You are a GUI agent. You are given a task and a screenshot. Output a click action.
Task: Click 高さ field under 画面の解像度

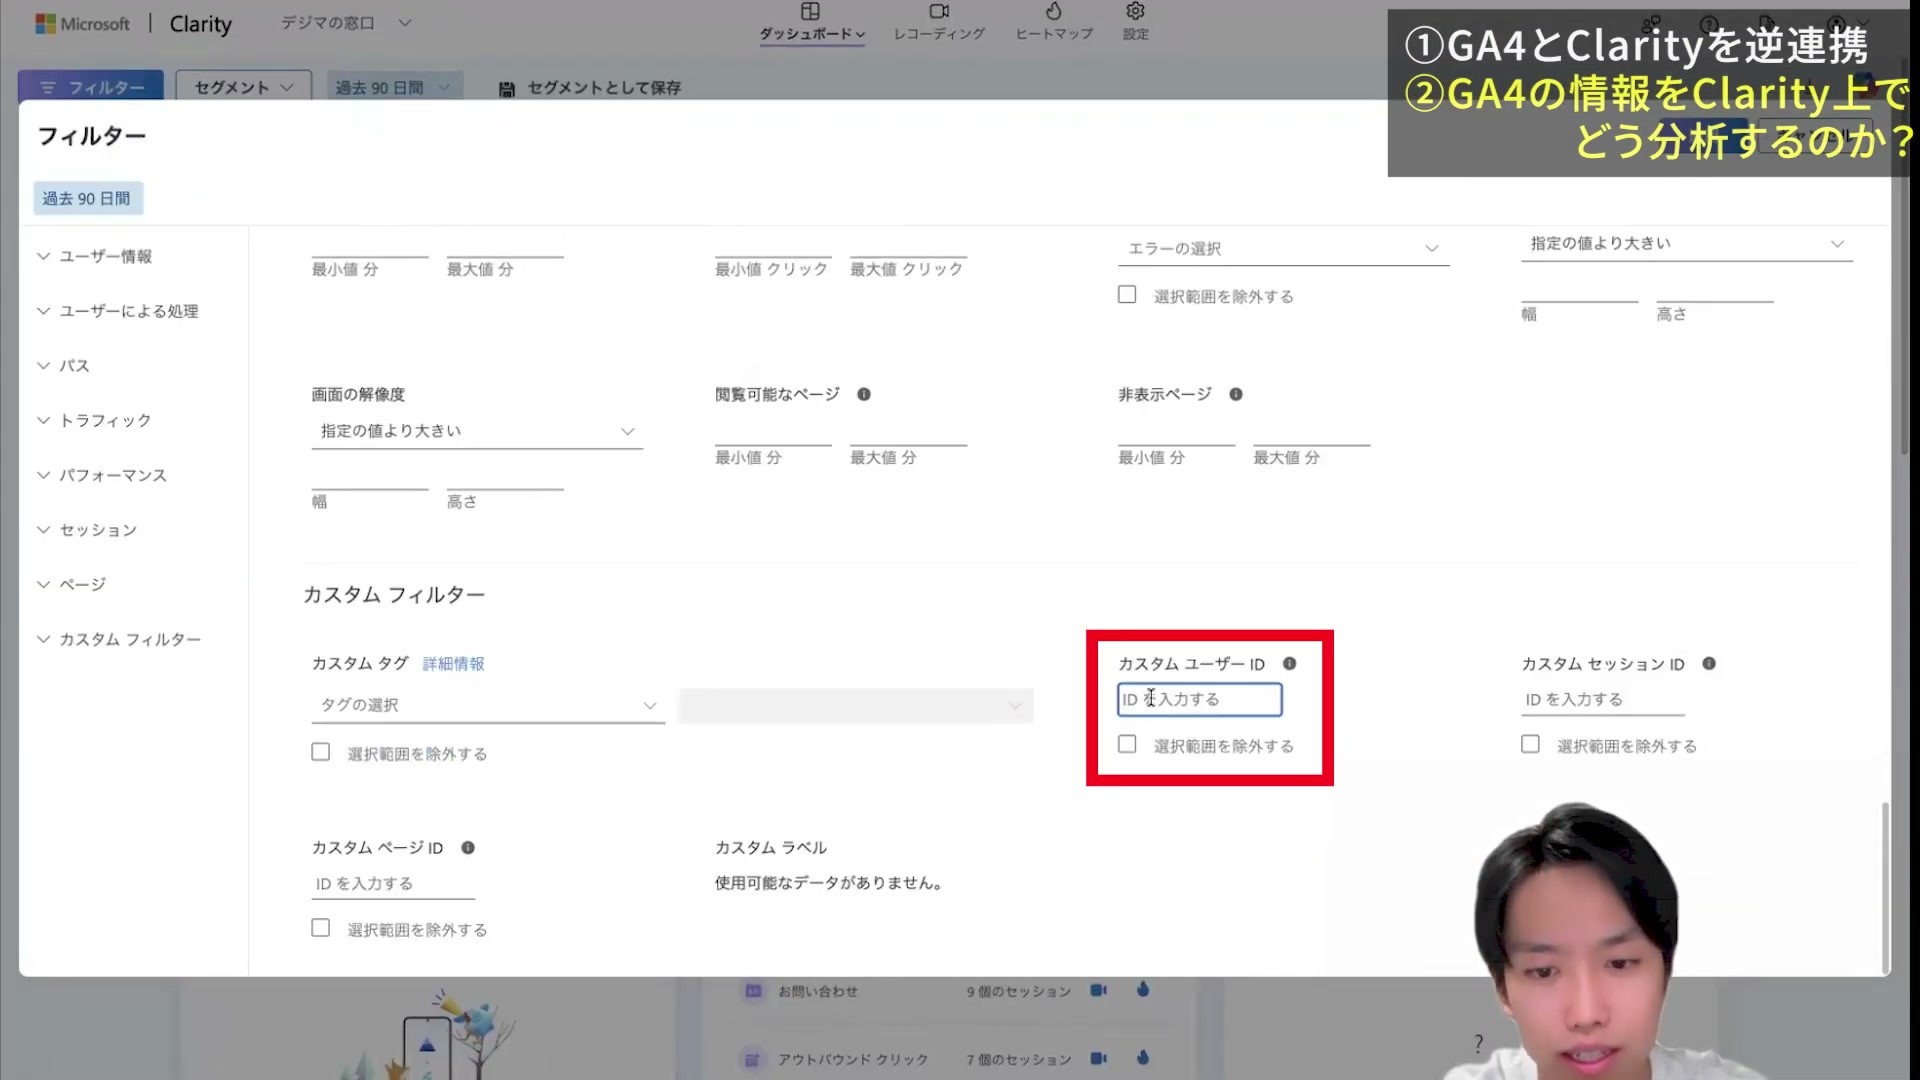(x=505, y=478)
